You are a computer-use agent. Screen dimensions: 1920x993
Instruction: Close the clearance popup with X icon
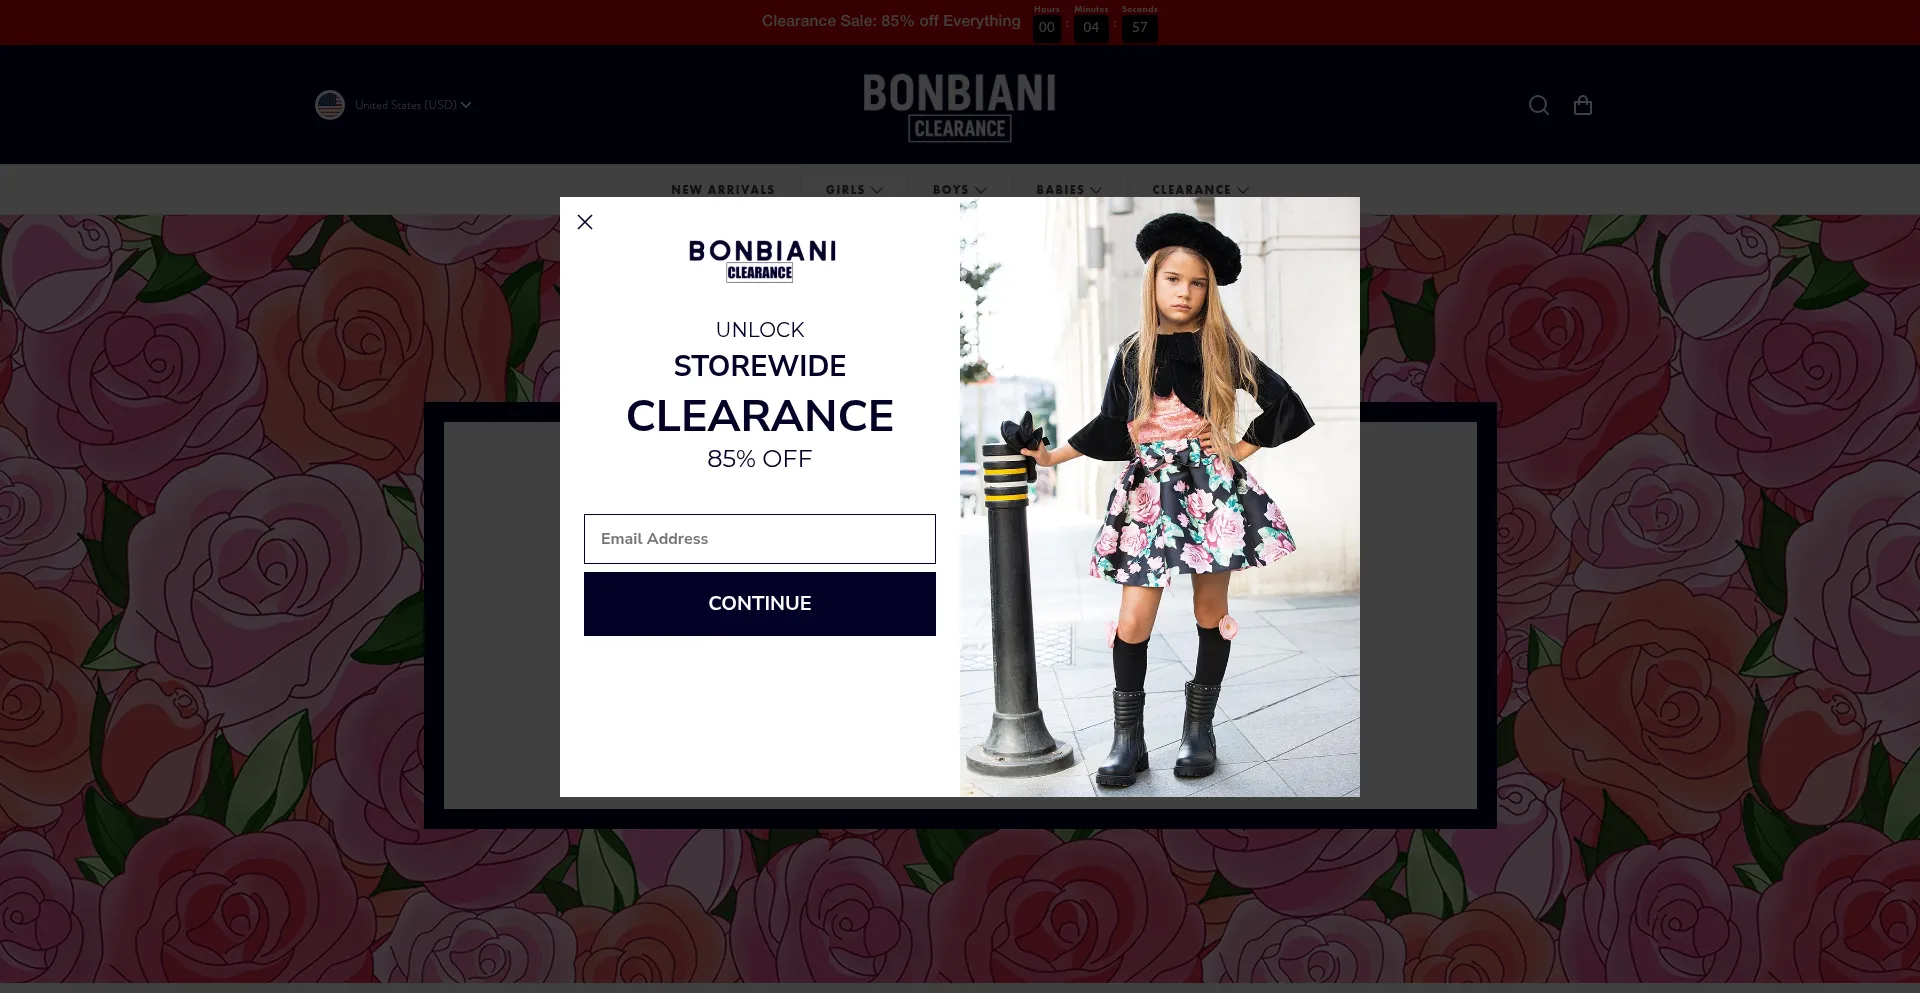[x=585, y=222]
